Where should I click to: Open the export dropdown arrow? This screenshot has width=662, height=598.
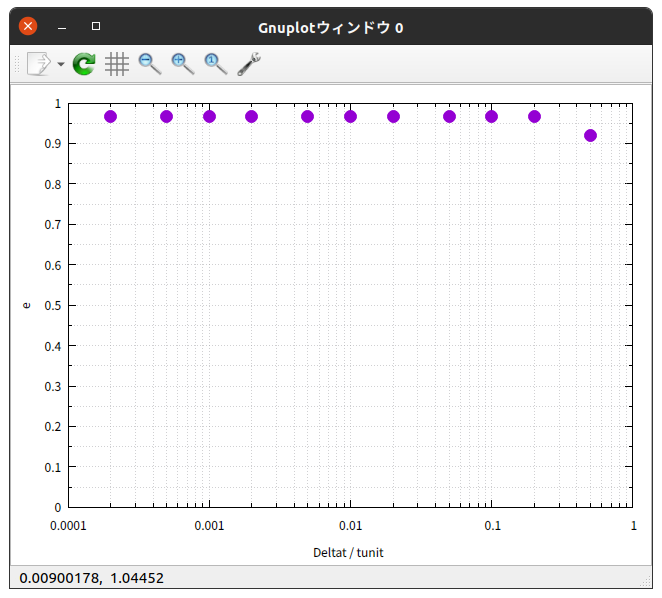(61, 64)
